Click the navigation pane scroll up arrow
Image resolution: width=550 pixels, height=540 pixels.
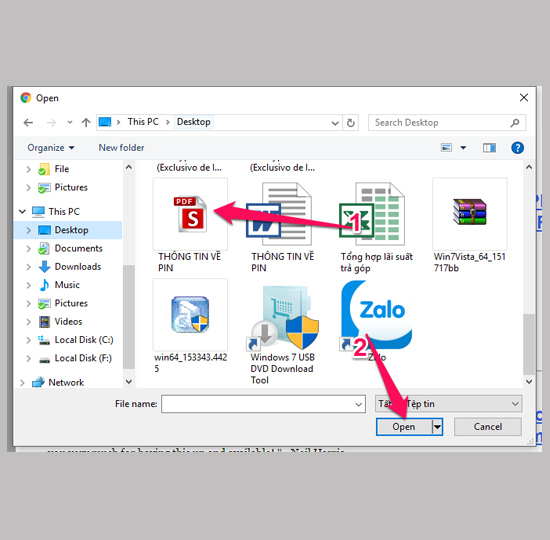(x=129, y=167)
